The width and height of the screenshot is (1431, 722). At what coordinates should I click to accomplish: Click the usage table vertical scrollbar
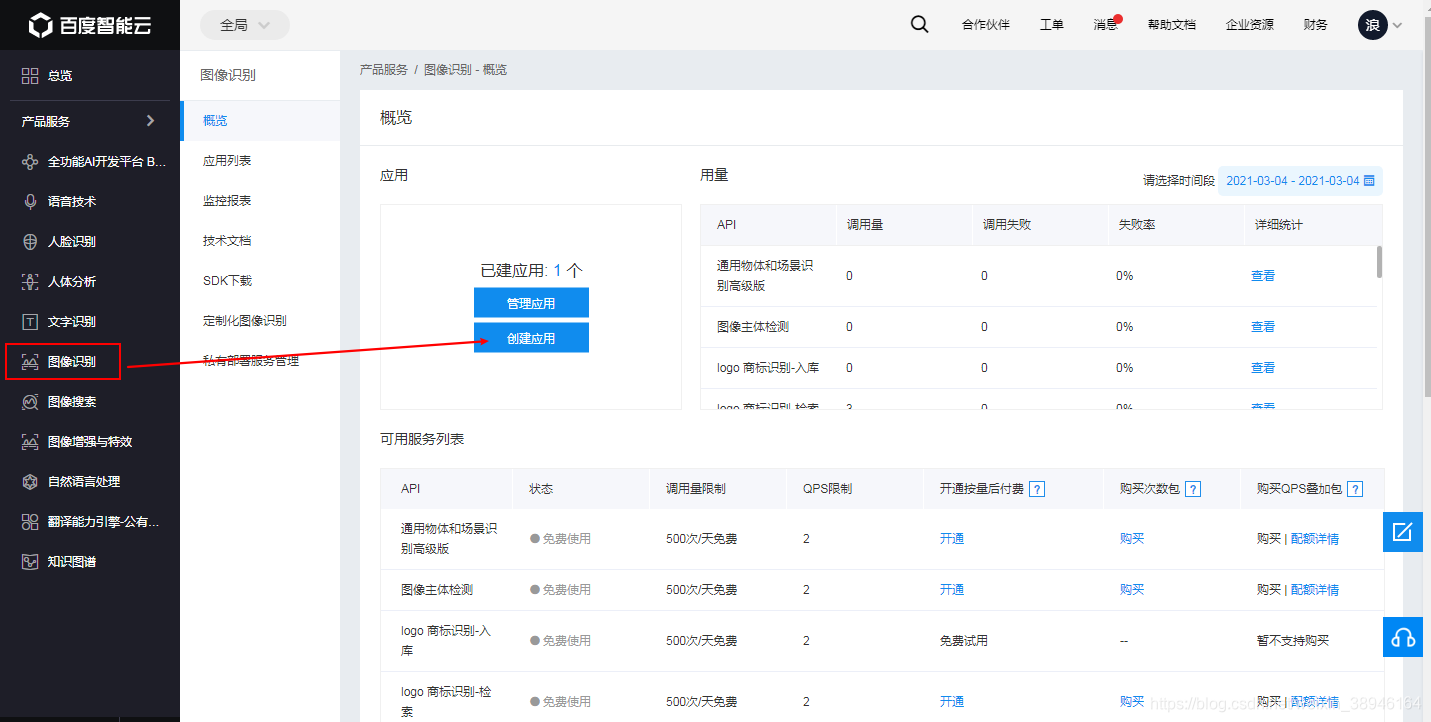click(x=1379, y=262)
